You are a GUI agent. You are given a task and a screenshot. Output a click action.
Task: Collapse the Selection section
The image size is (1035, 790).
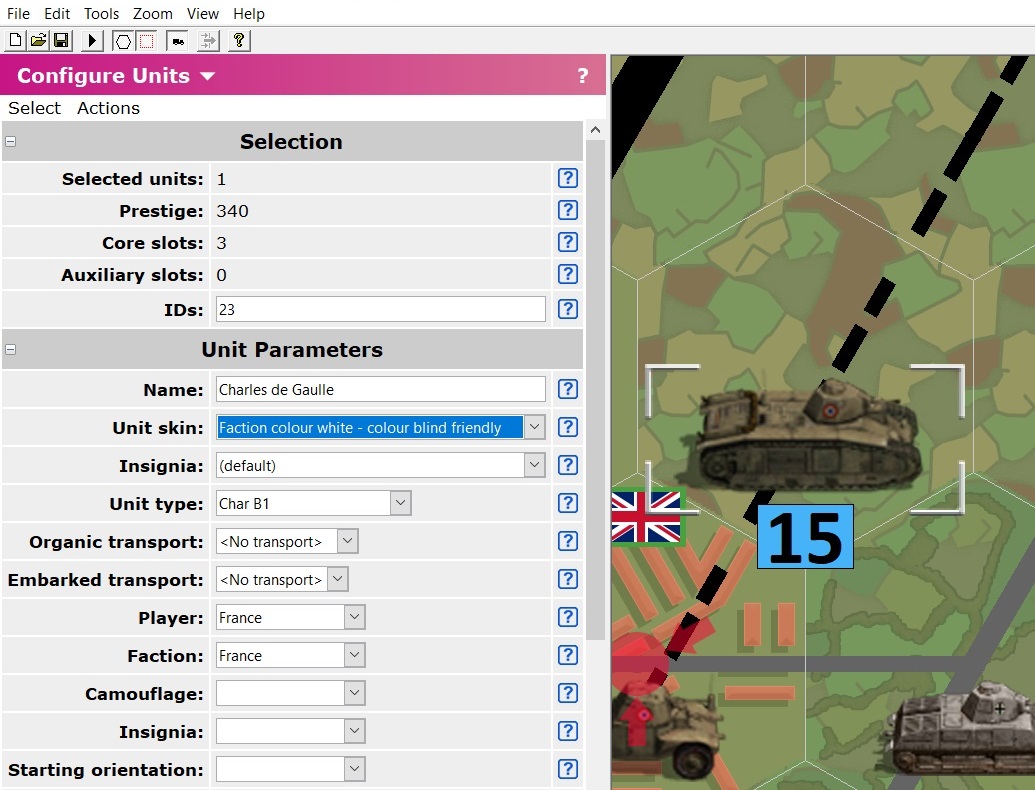10,142
